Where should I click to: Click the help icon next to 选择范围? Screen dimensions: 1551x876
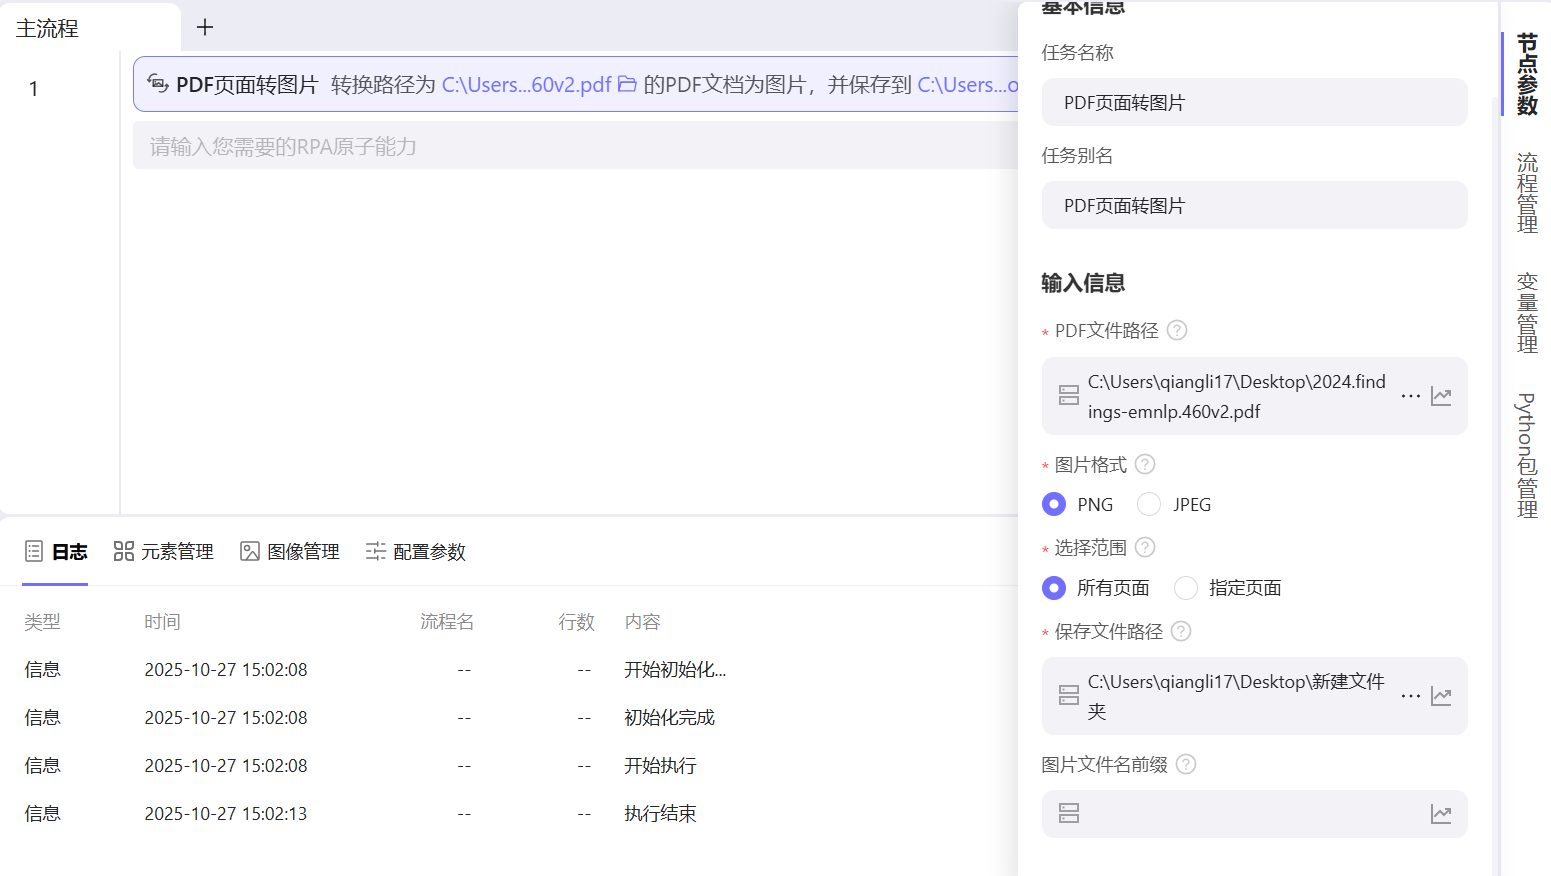coord(1145,547)
